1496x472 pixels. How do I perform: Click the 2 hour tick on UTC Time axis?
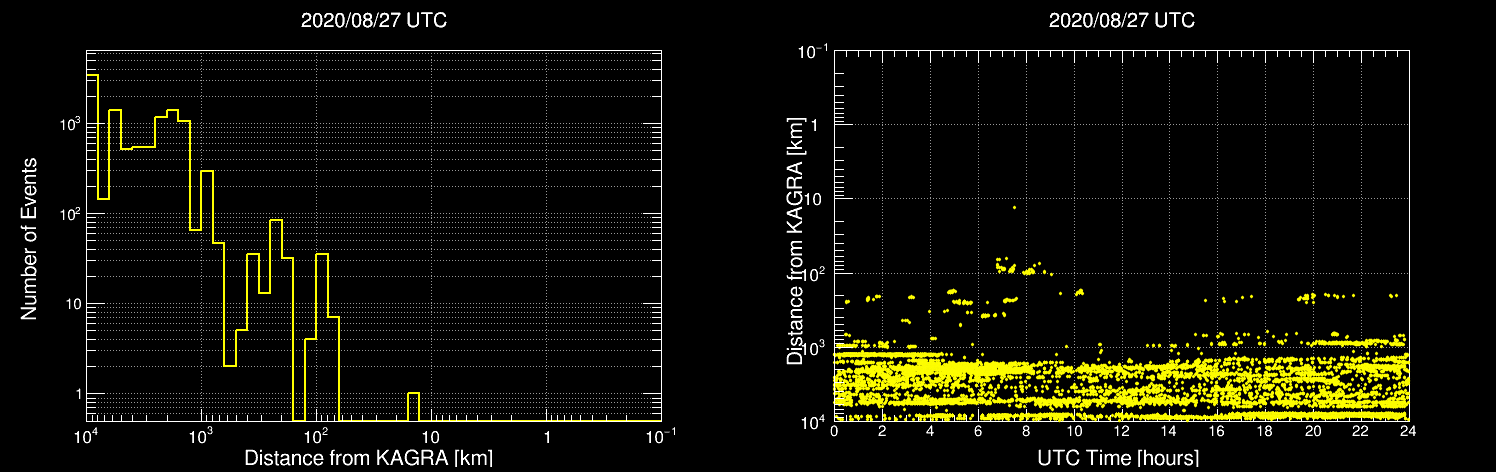coord(882,431)
